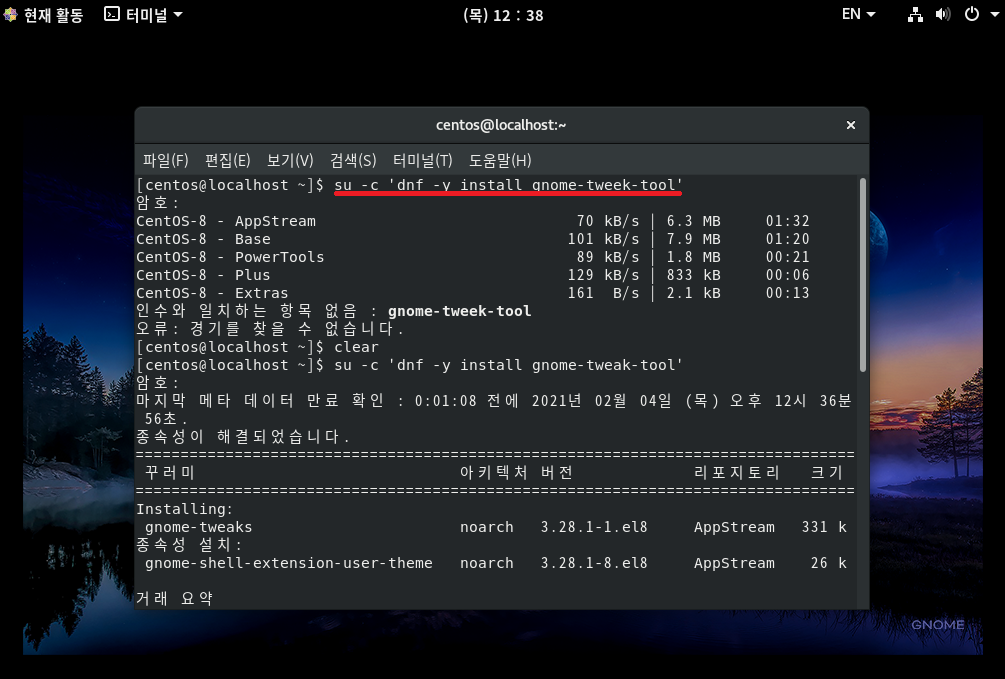Viewport: 1005px width, 679px height.
Task: Click the 'CentOS-8 - PowerTools' line
Action: [x=472, y=257]
